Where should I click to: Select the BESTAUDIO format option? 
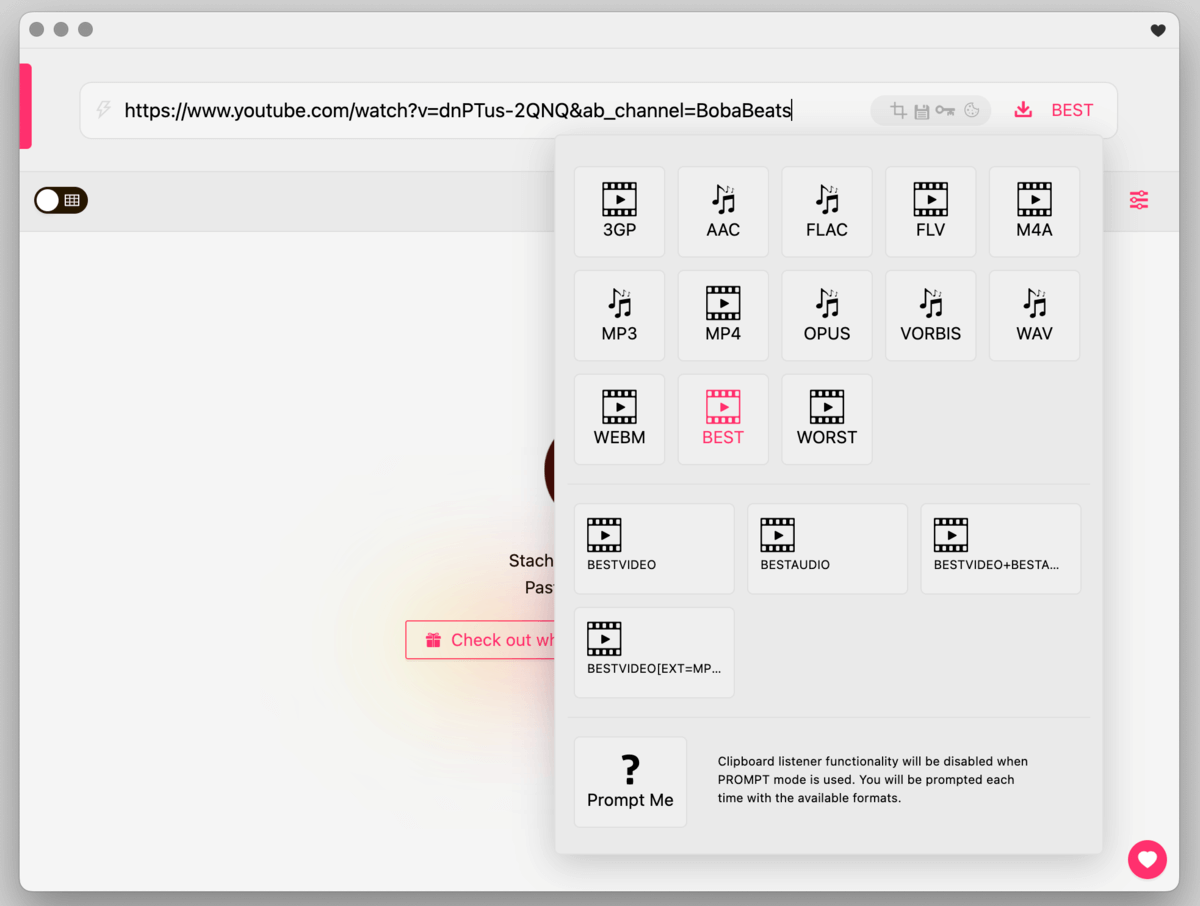(827, 548)
